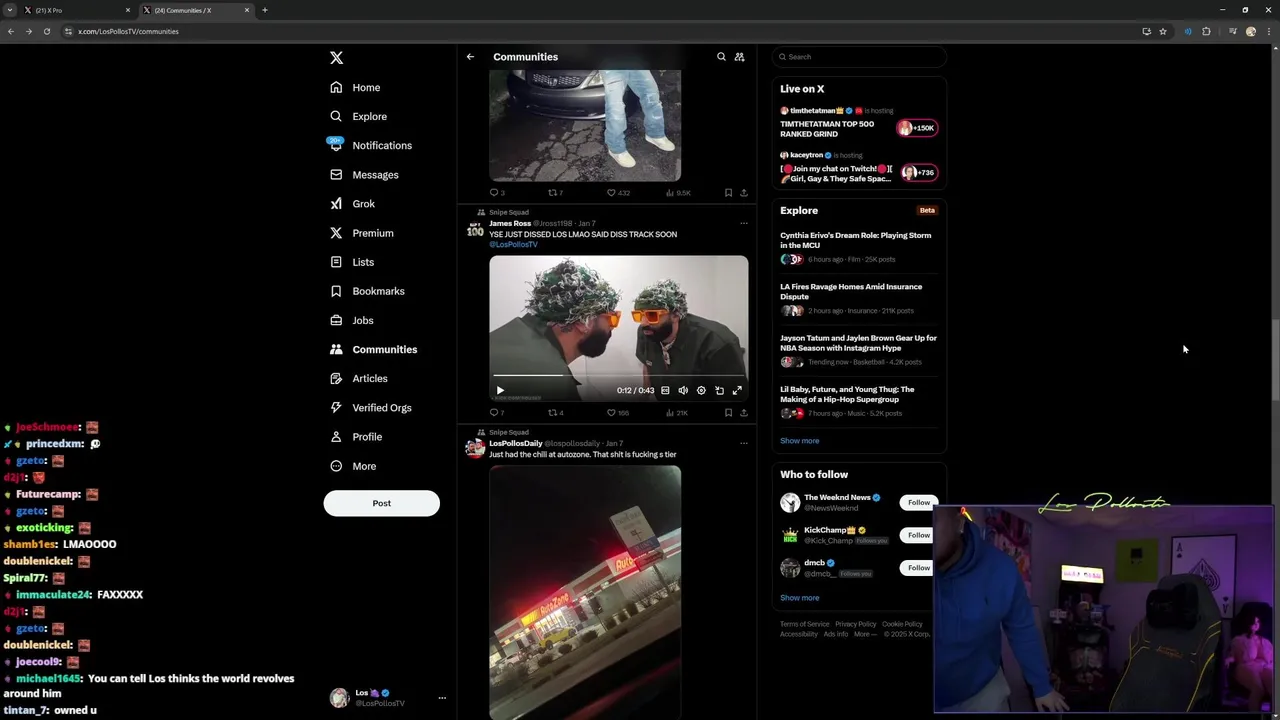This screenshot has width=1280, height=720.
Task: Open the three-dot menu on James Ross post
Action: coord(743,223)
